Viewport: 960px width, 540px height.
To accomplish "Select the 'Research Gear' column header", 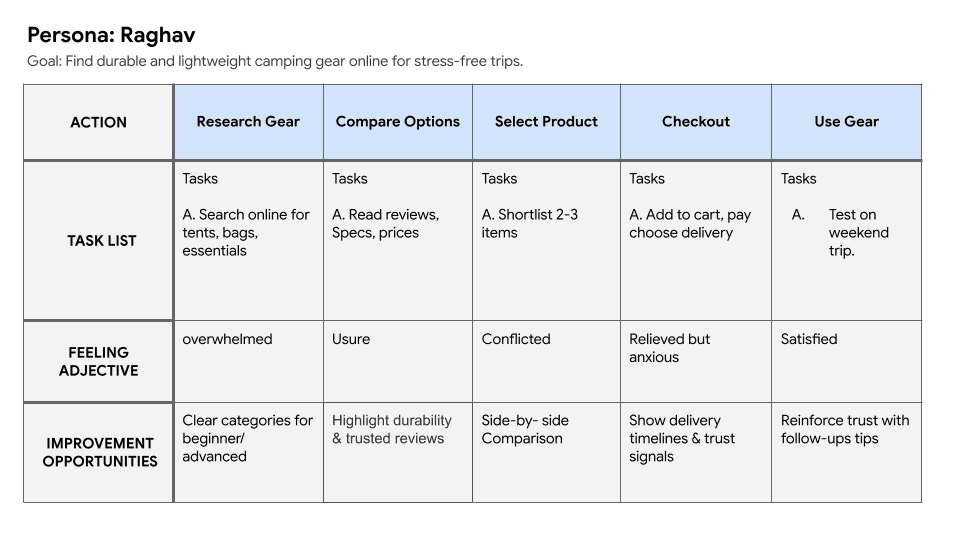I will (x=248, y=122).
